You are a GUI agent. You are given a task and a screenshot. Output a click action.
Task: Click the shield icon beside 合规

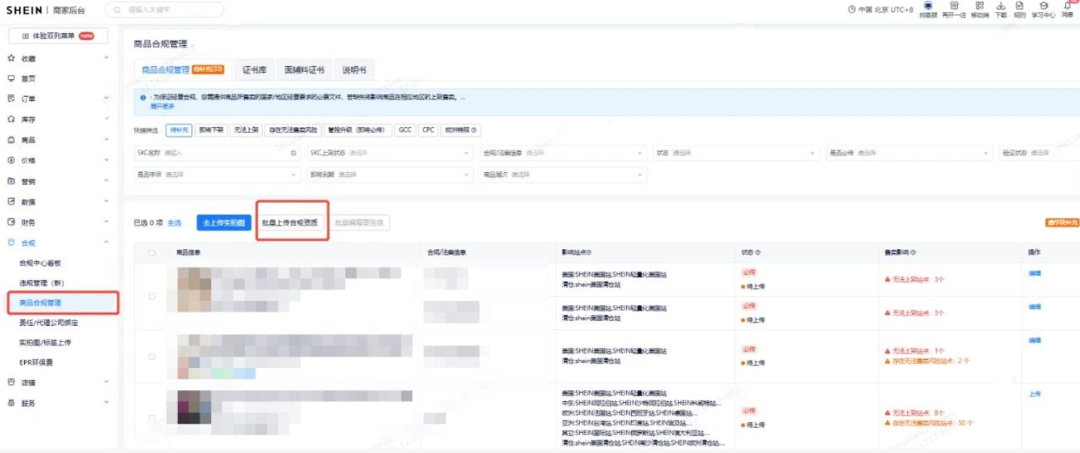pos(11,242)
